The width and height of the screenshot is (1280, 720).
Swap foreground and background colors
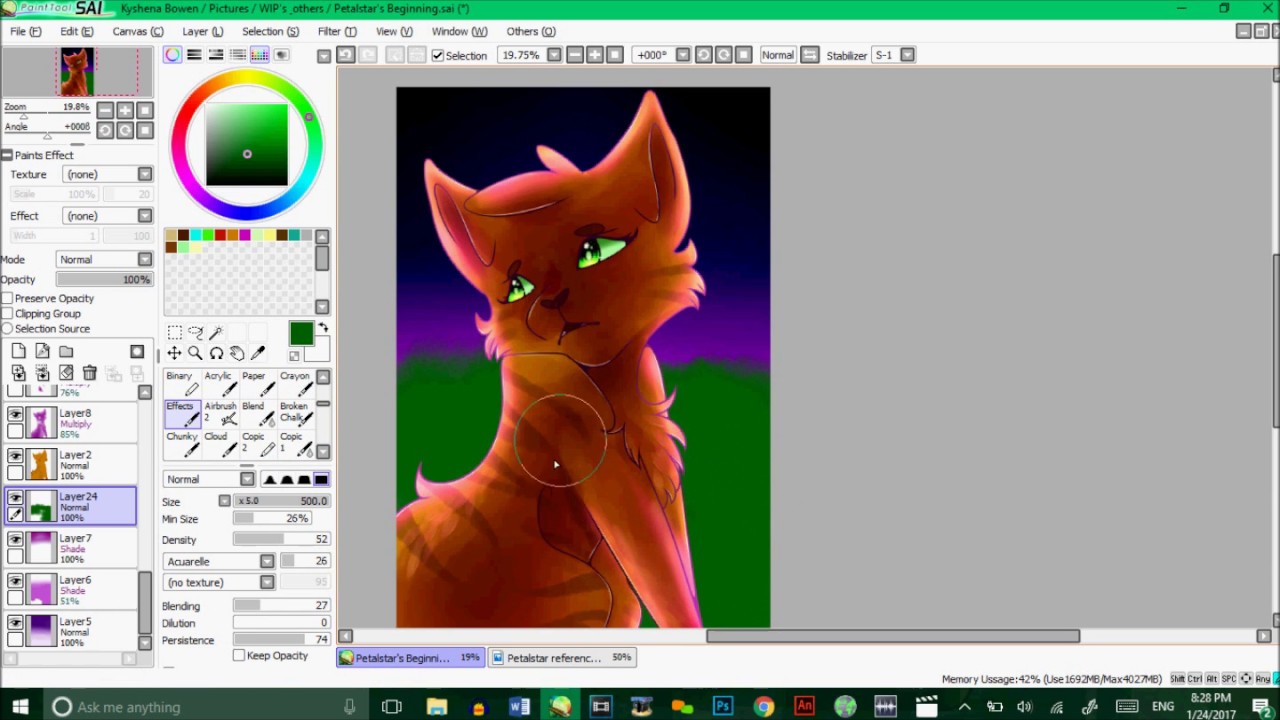[x=322, y=328]
